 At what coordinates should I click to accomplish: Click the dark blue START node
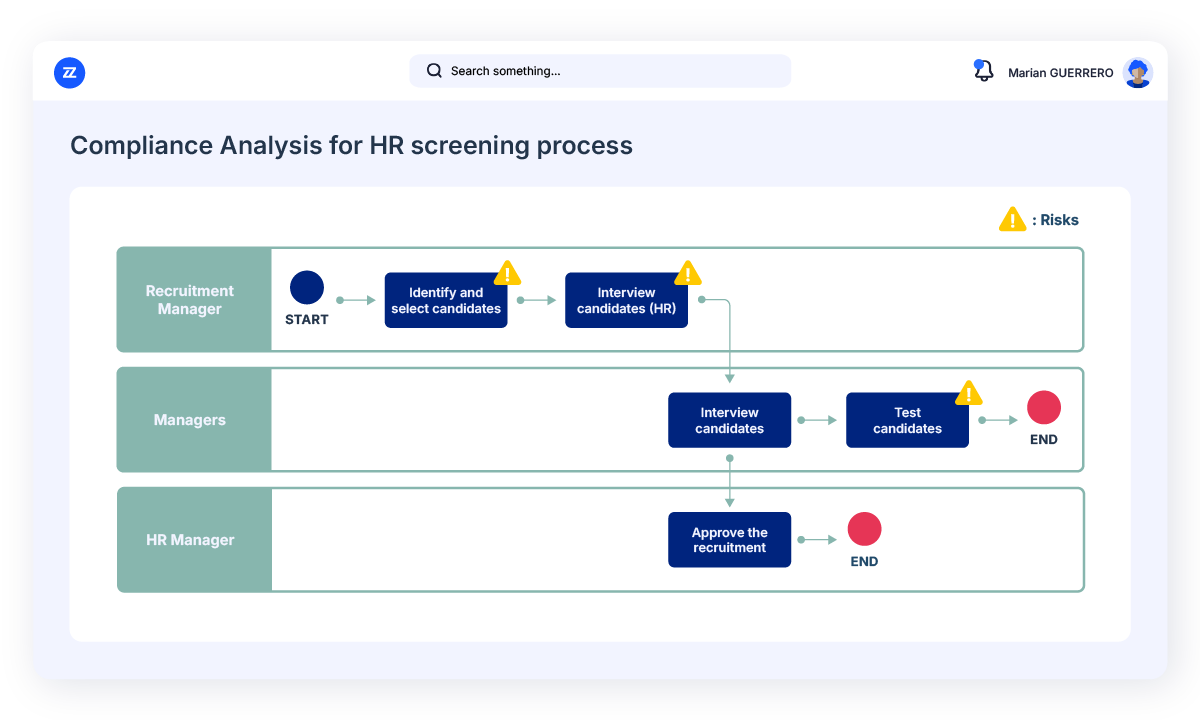point(307,288)
